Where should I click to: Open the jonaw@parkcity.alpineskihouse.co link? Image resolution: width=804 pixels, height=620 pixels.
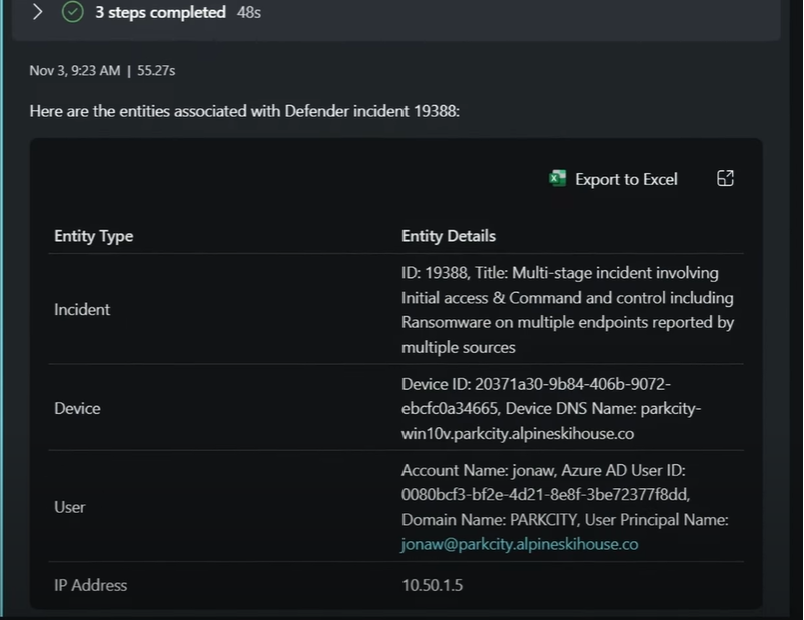(519, 544)
